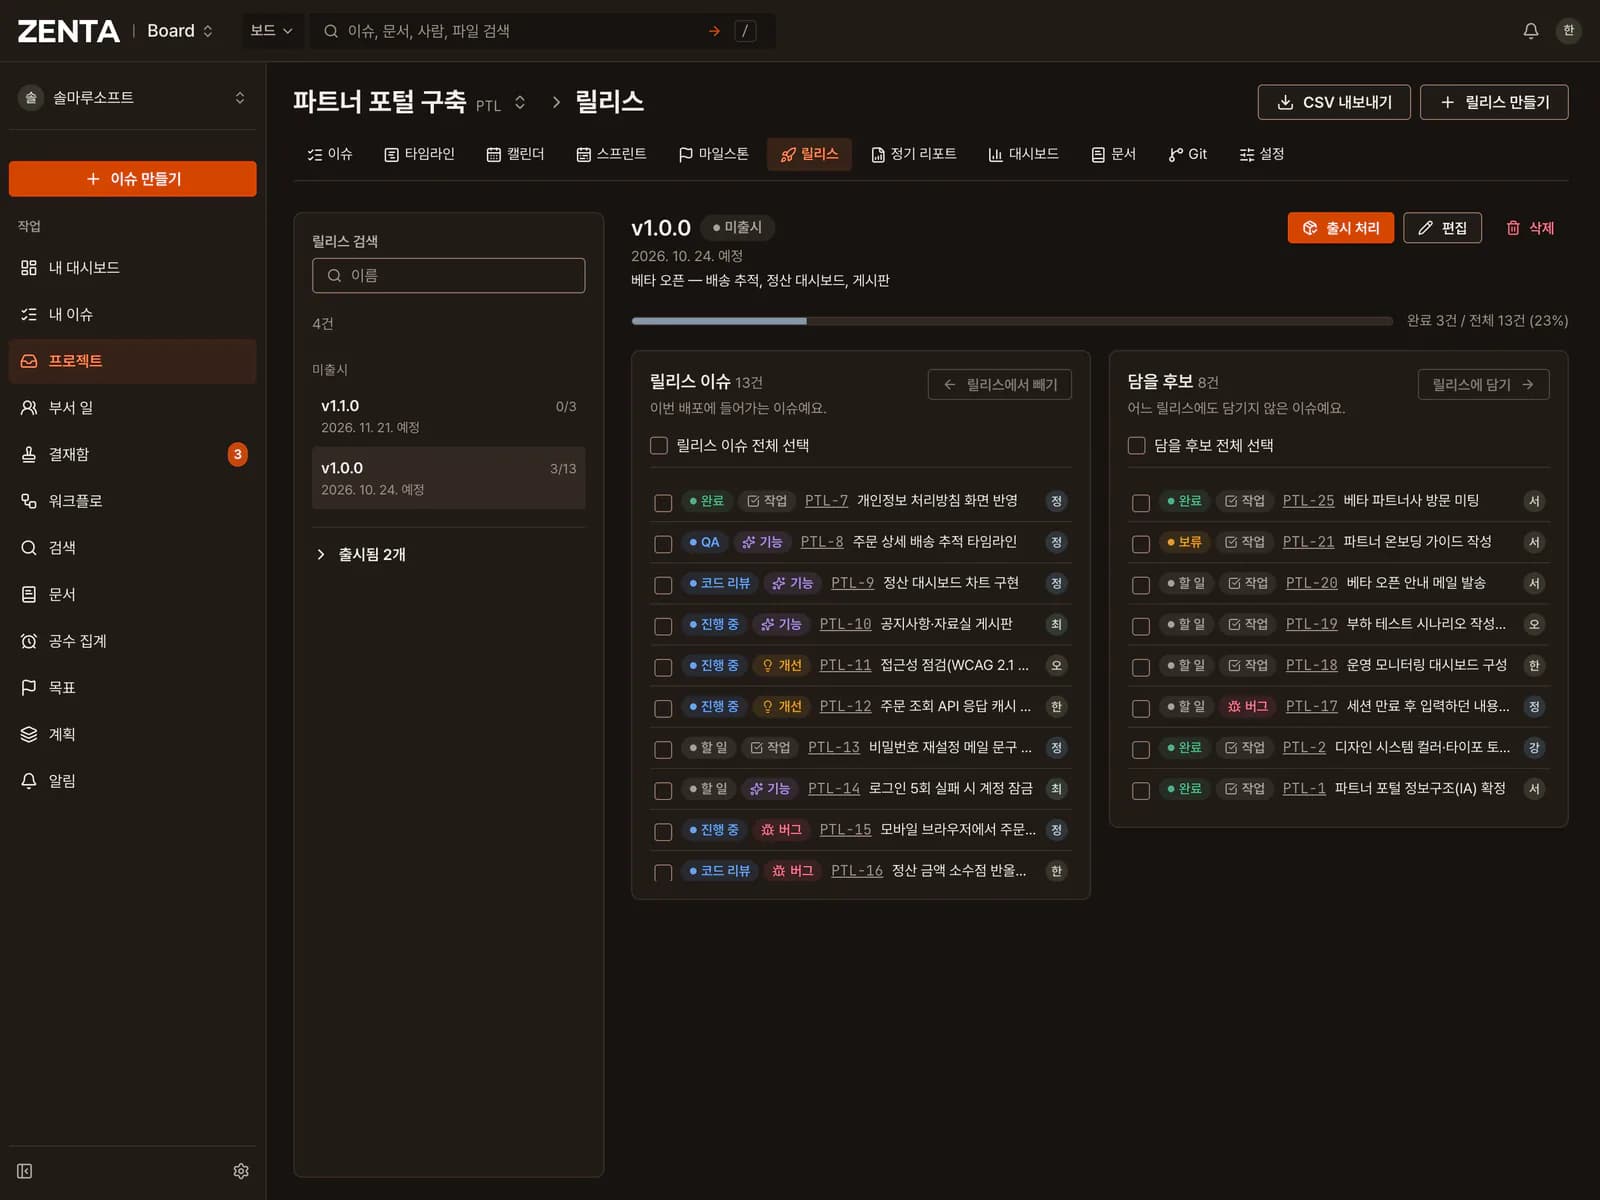Select PTL-17 candidate checkbox
Screen dimensions: 1600x1200
tap(1141, 708)
